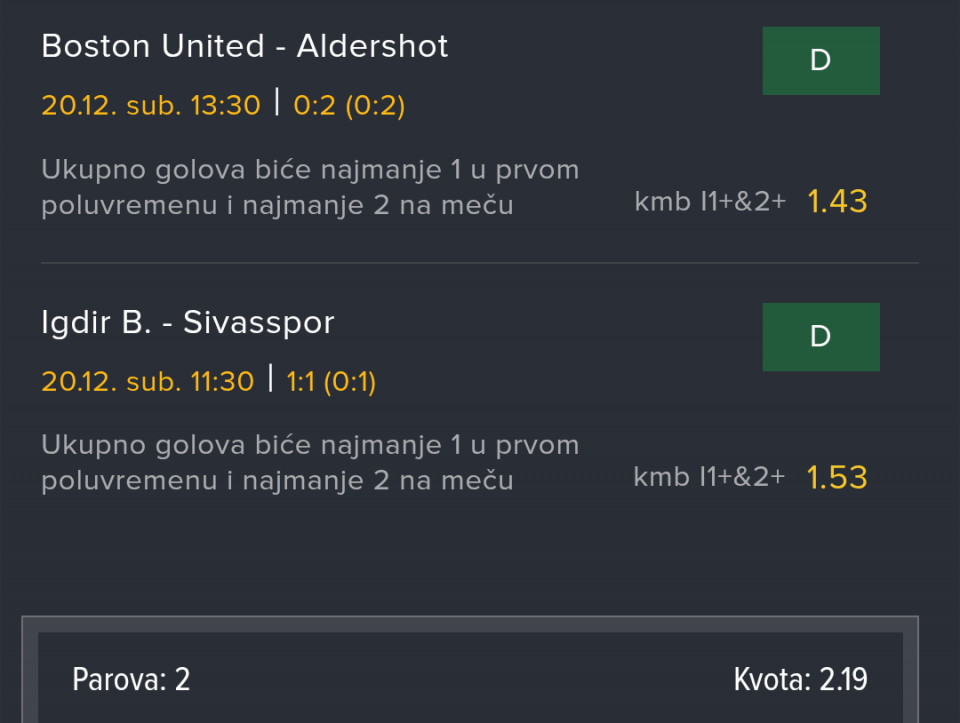This screenshot has height=723, width=960.
Task: Open the Igdir B. - Sivasspor match
Action: (x=188, y=322)
